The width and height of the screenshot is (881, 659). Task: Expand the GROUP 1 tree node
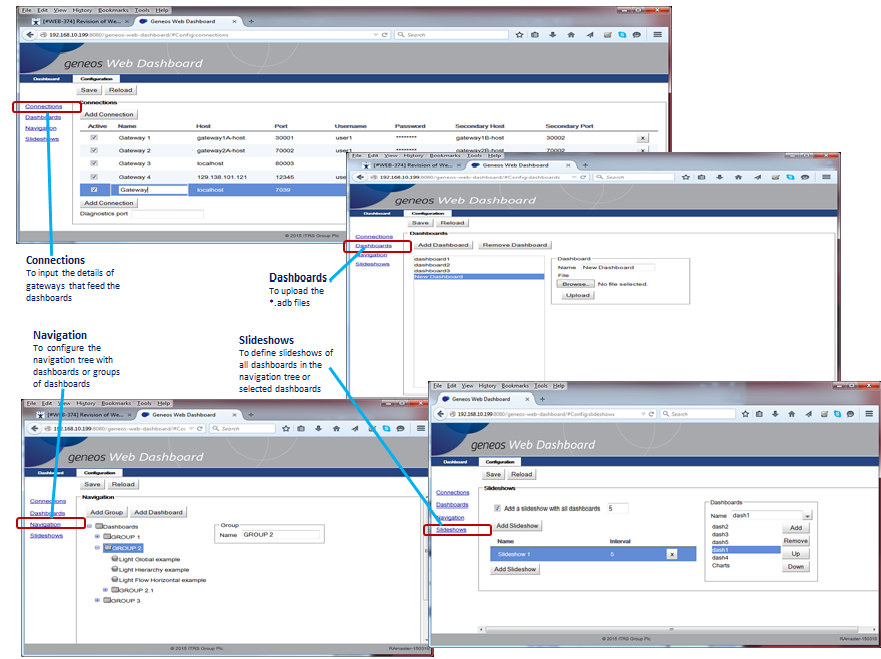98,537
